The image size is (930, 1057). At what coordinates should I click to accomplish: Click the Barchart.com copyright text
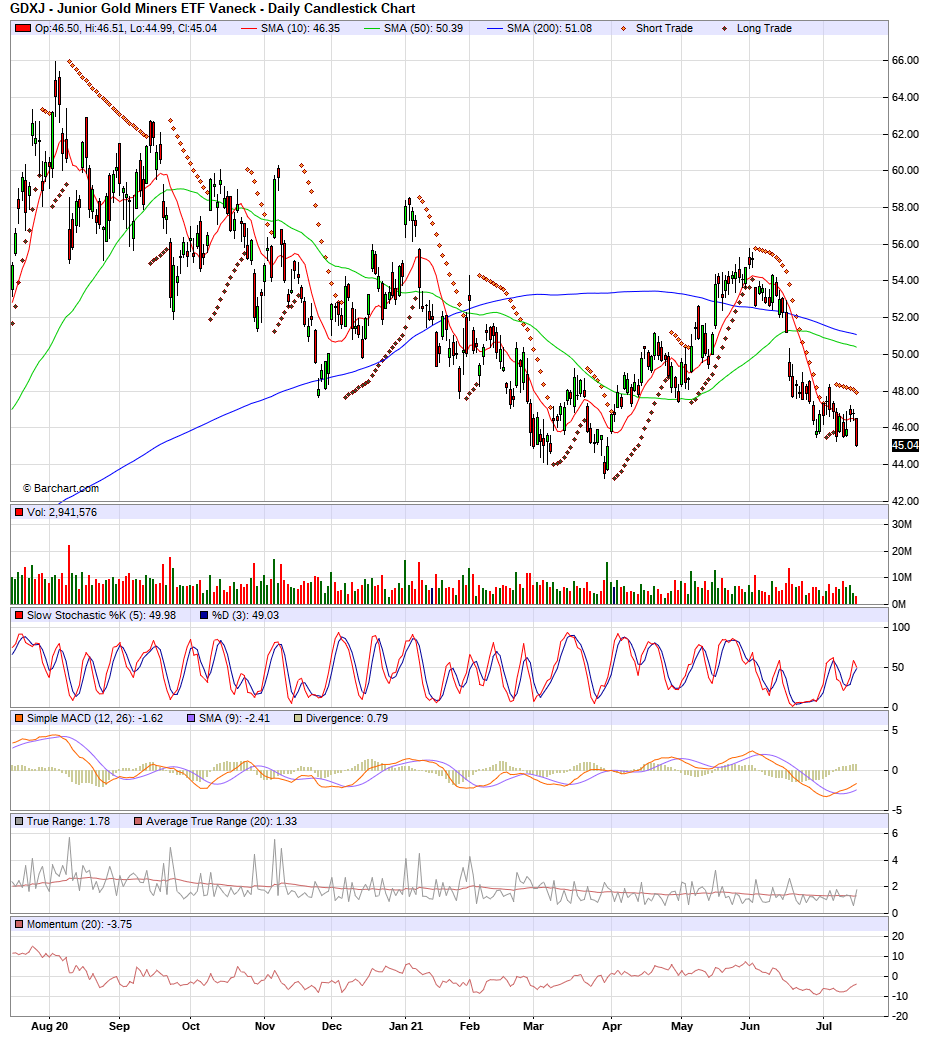pyautogui.click(x=61, y=489)
